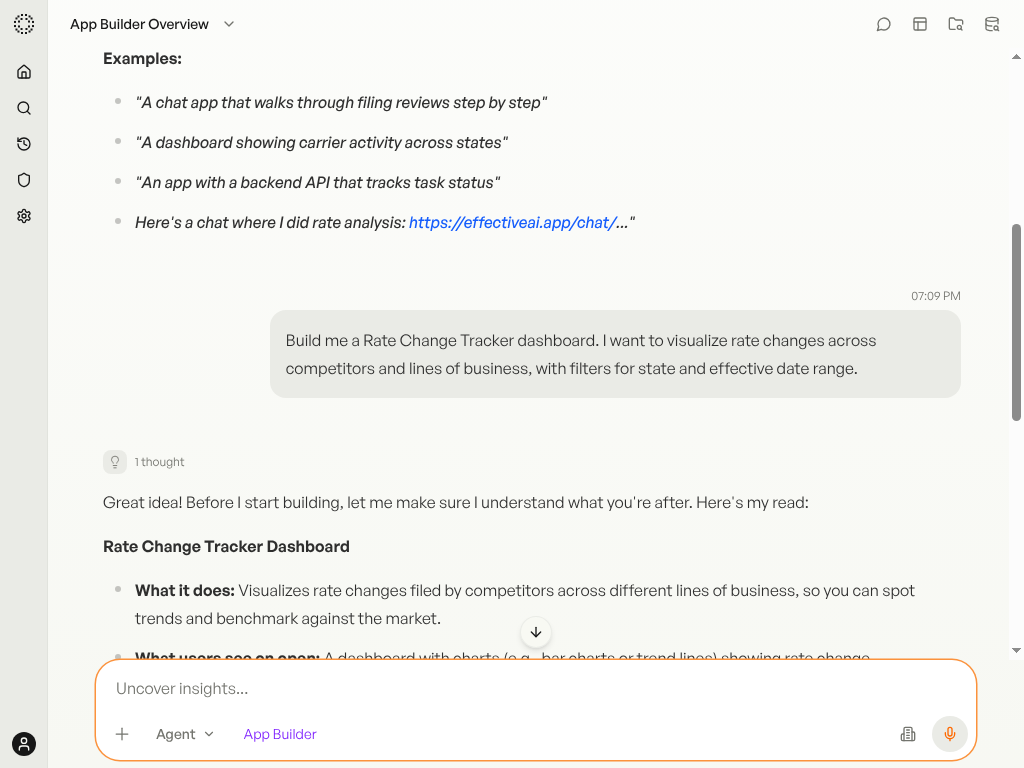Open the Agent mode dropdown
Screen dimensions: 1024x768
pyautogui.click(x=185, y=734)
